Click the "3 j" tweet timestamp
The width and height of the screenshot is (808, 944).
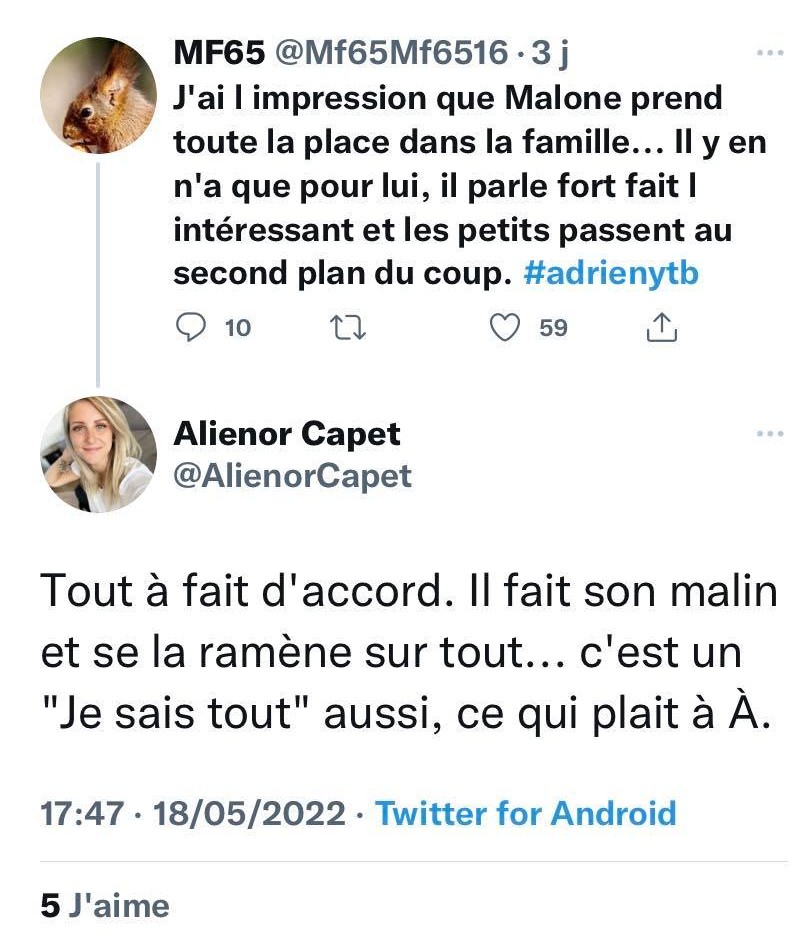550,52
